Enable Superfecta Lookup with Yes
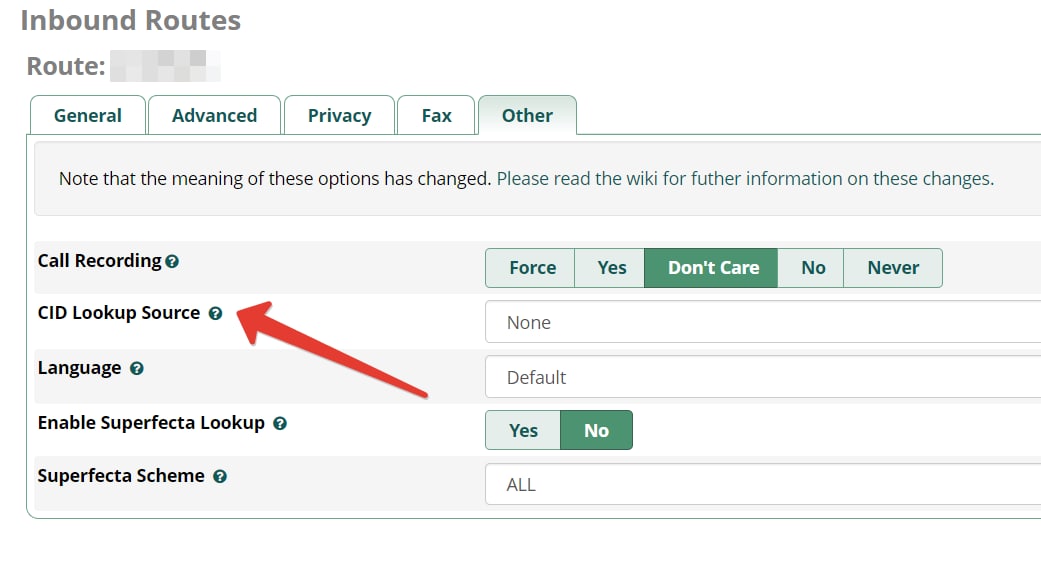The image size is (1041, 573). click(523, 431)
